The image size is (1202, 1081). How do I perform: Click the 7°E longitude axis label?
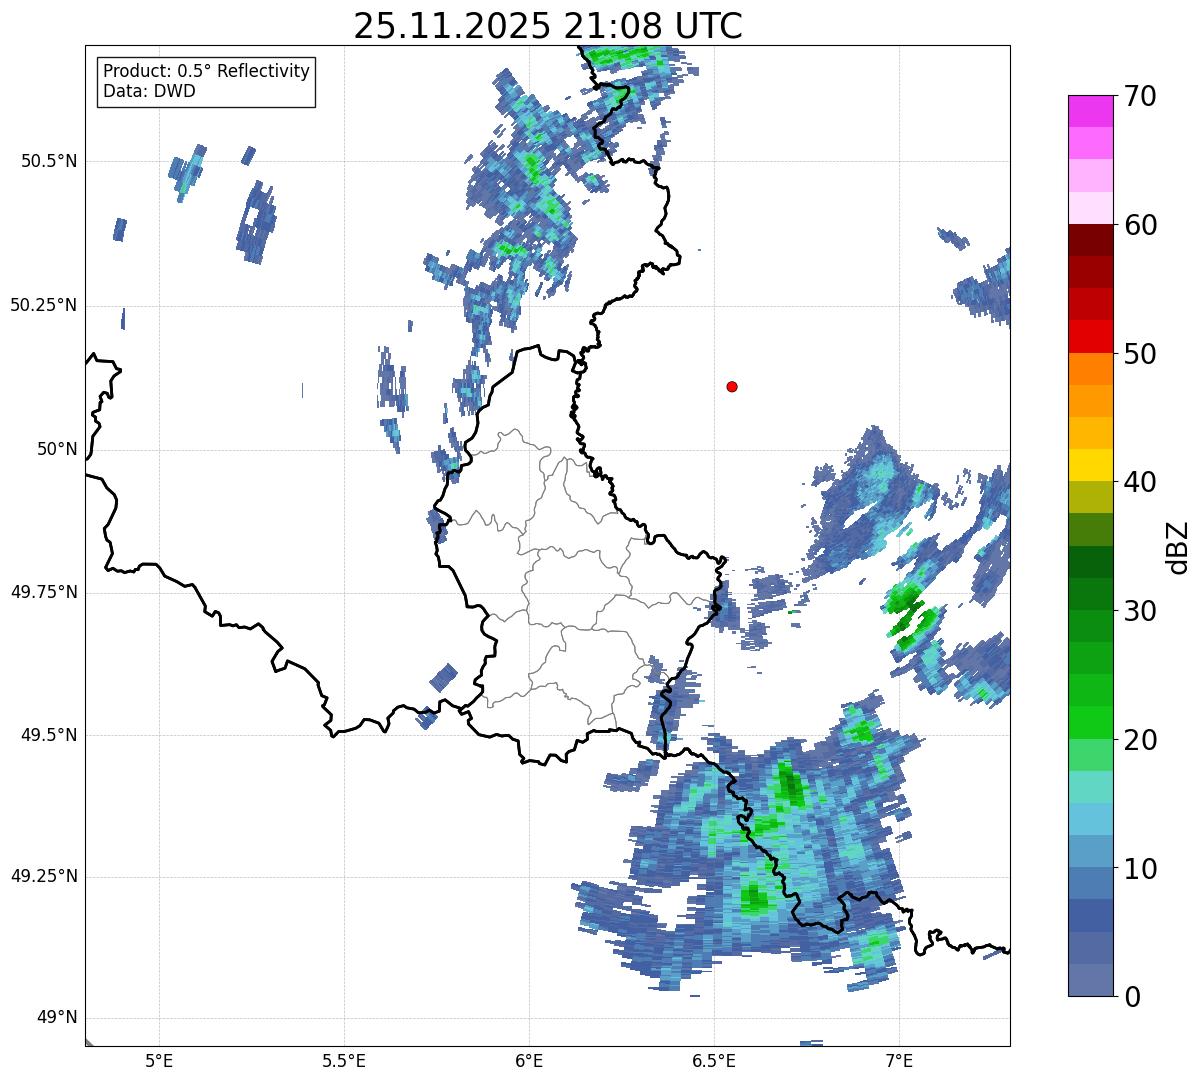point(899,1059)
